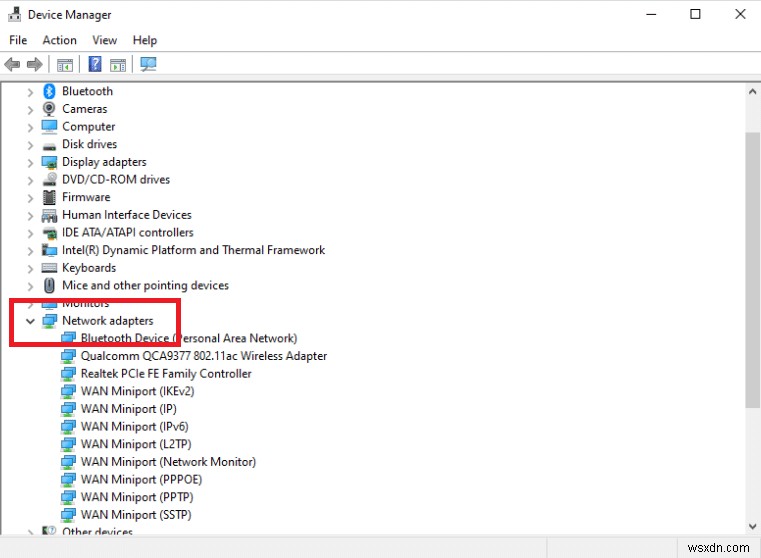The width and height of the screenshot is (761, 558).
Task: Select WAN Miniport (PPTP)
Action: [137, 497]
